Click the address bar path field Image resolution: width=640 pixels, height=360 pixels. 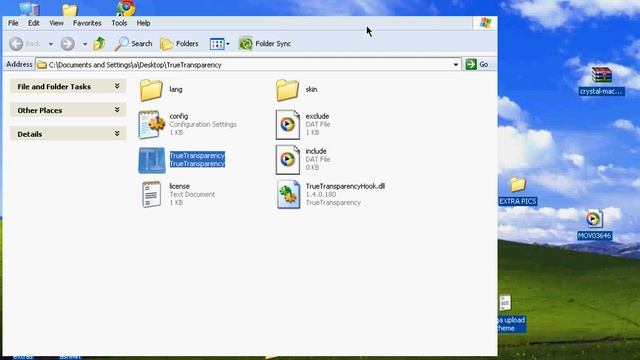[248, 64]
